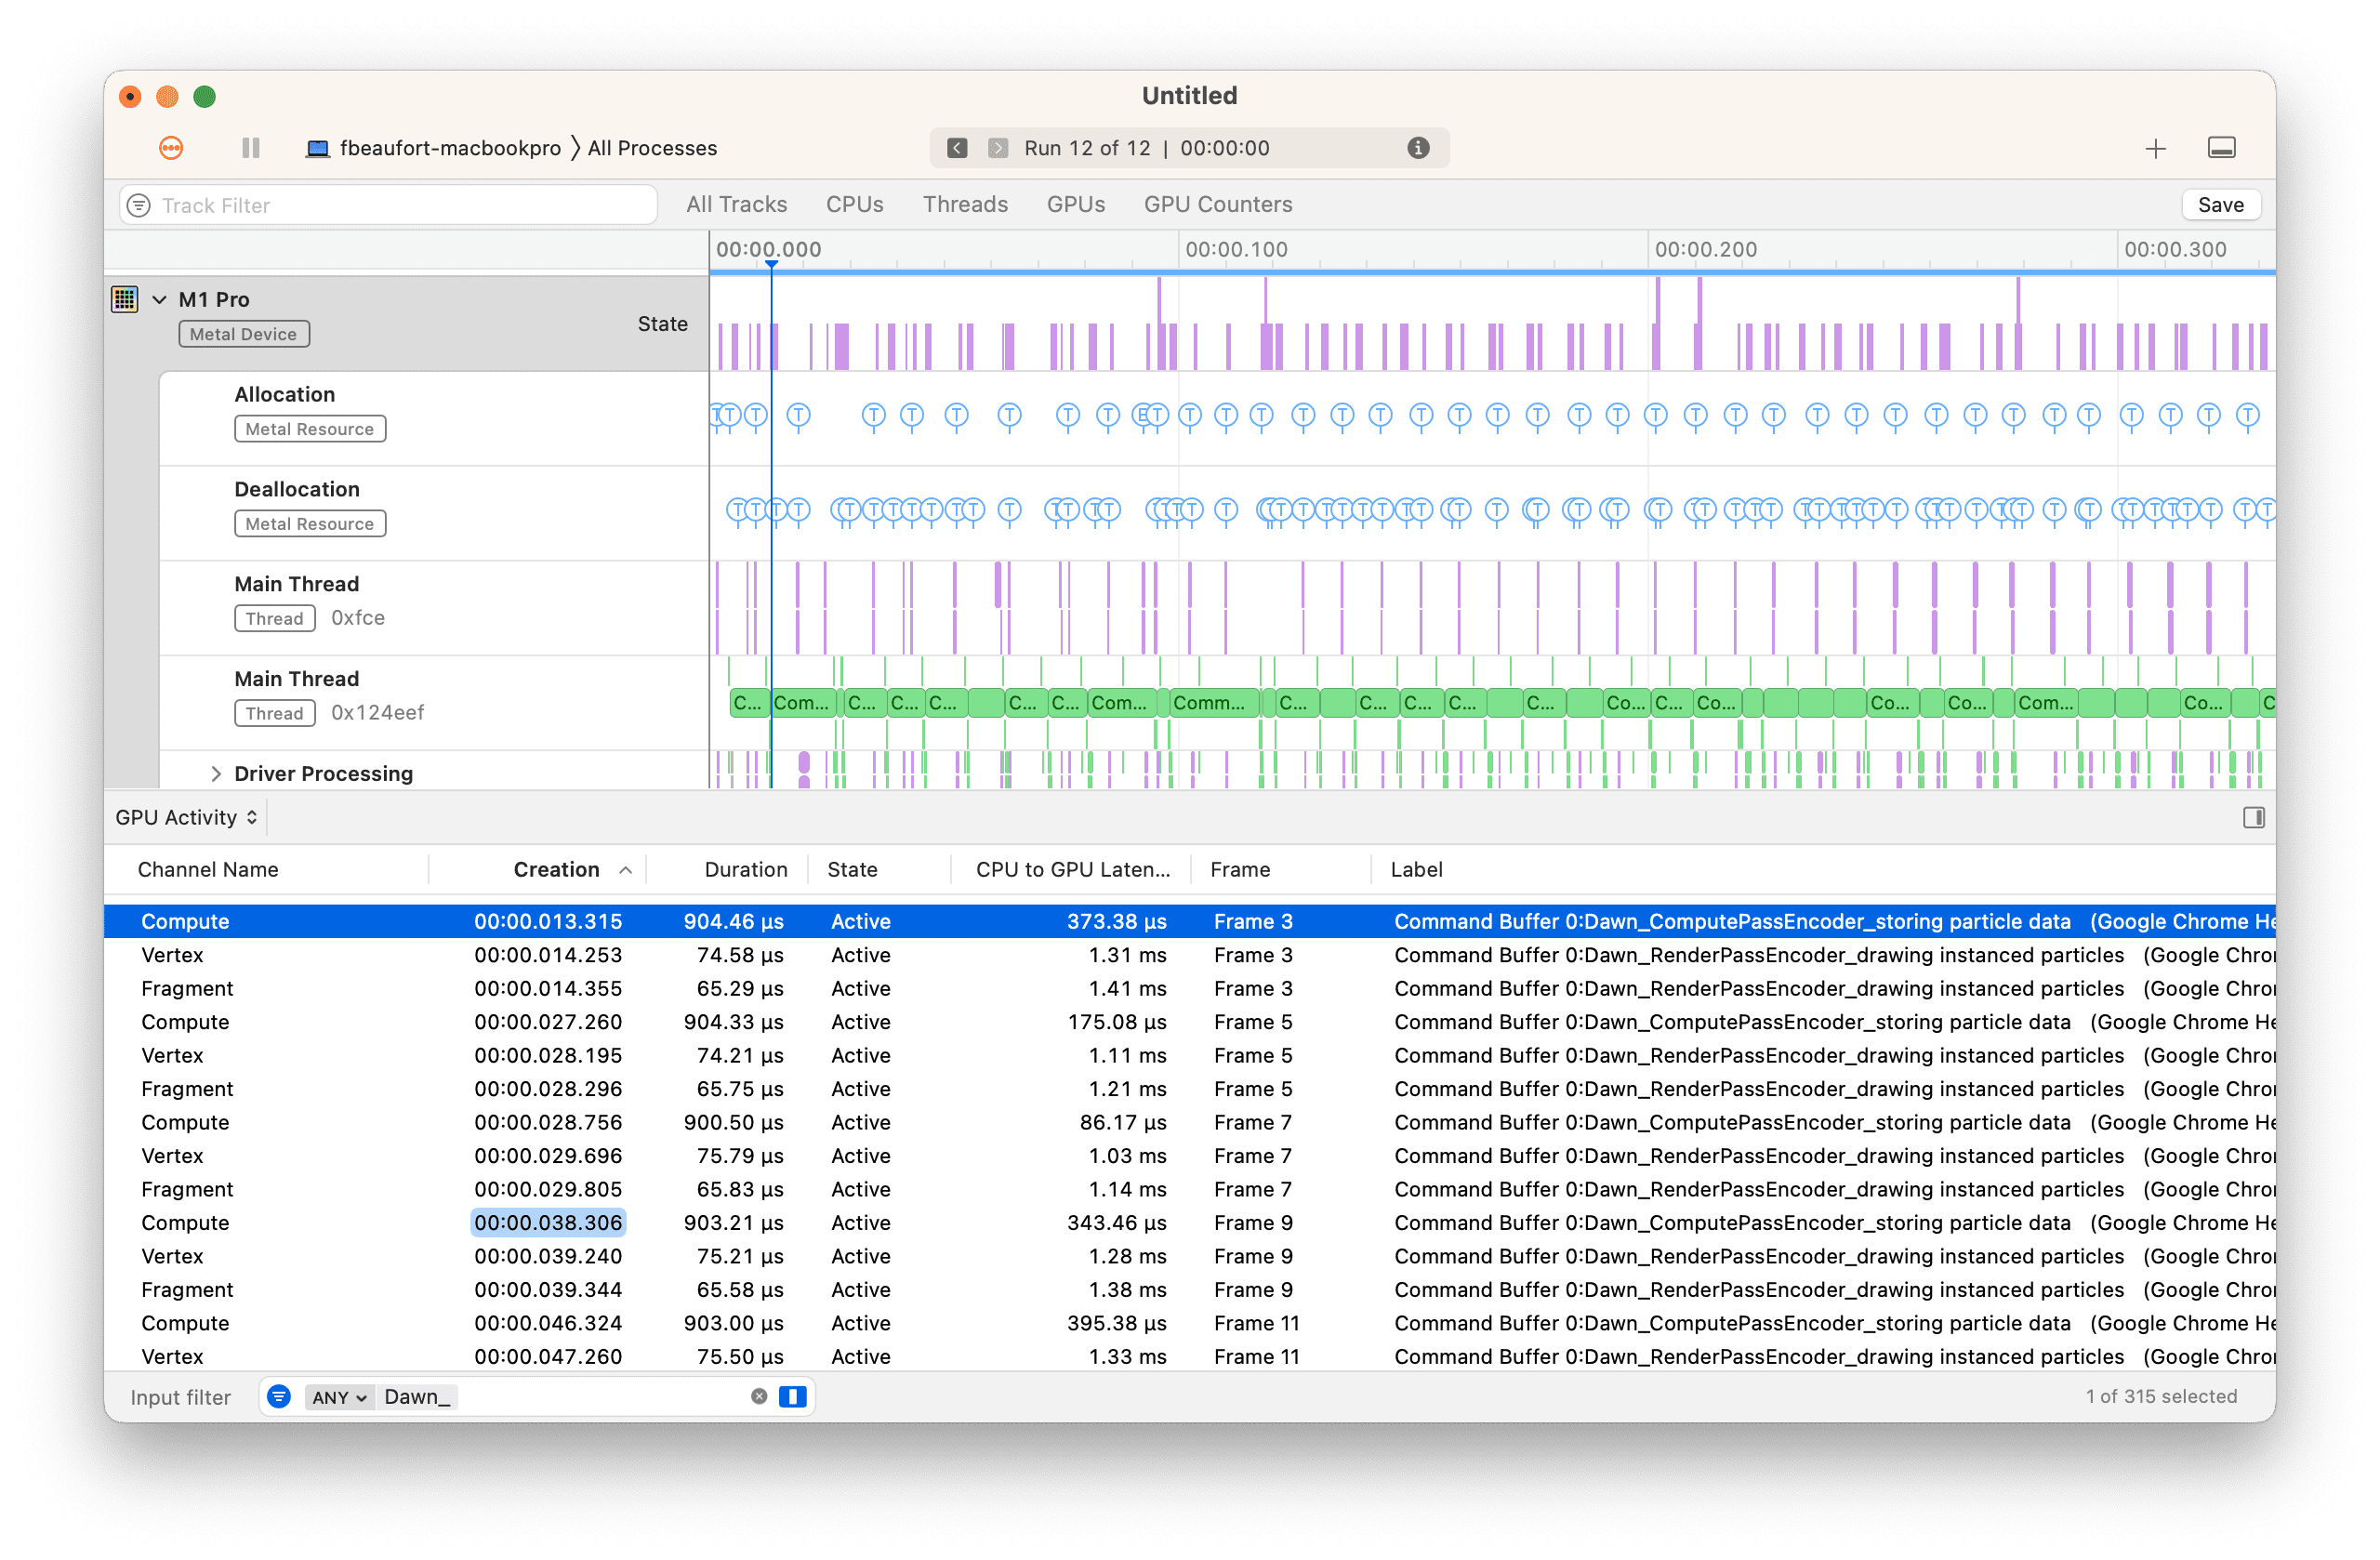Click the next run navigation arrow

(x=994, y=148)
